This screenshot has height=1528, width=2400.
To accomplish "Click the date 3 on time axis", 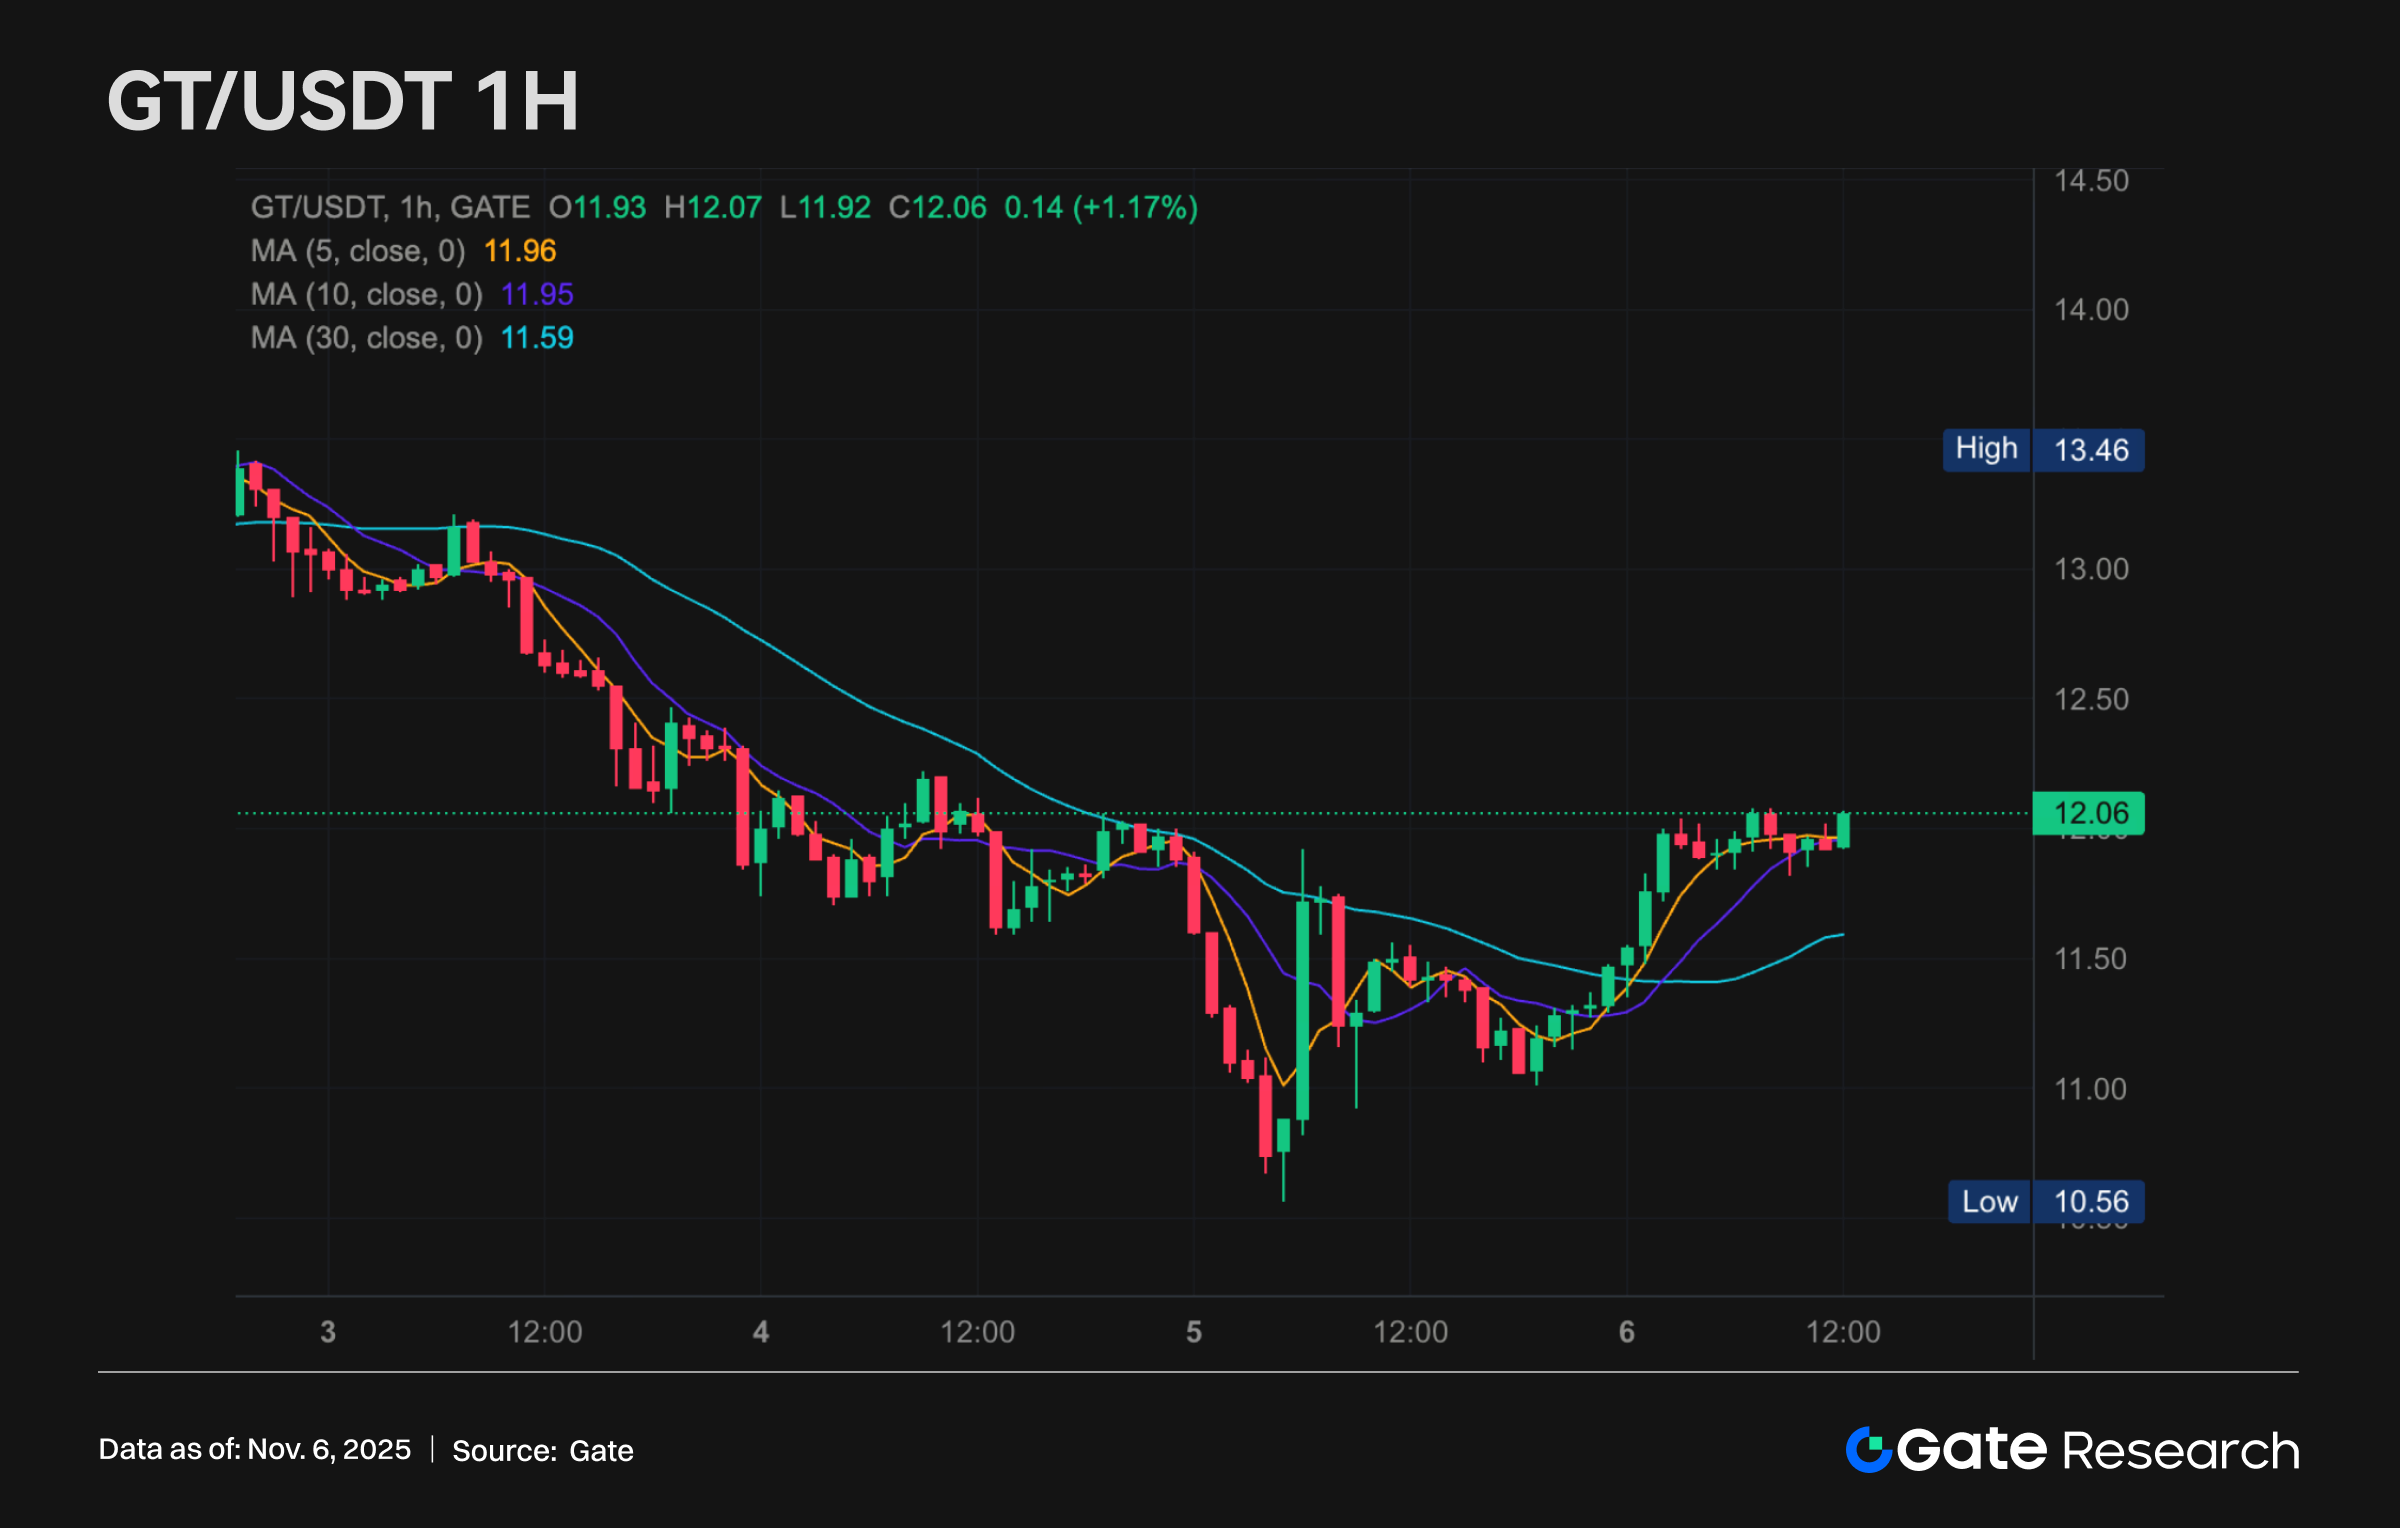I will [328, 1332].
